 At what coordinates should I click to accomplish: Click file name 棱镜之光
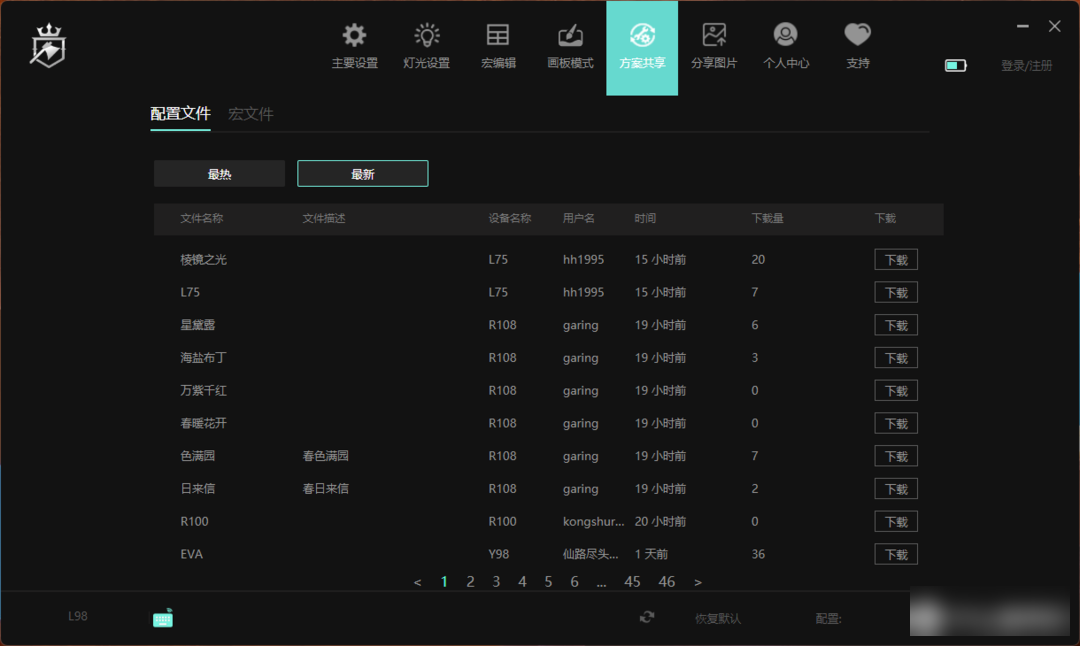[x=203, y=260]
